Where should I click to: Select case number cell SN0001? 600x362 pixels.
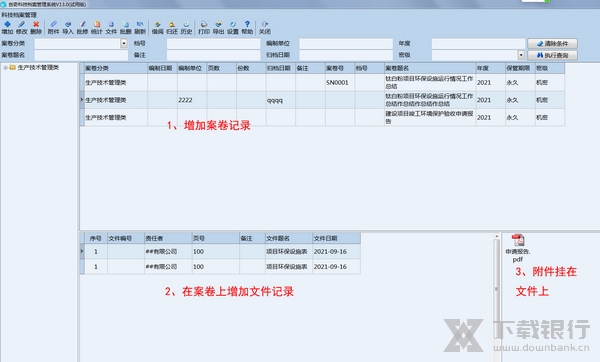coord(340,83)
